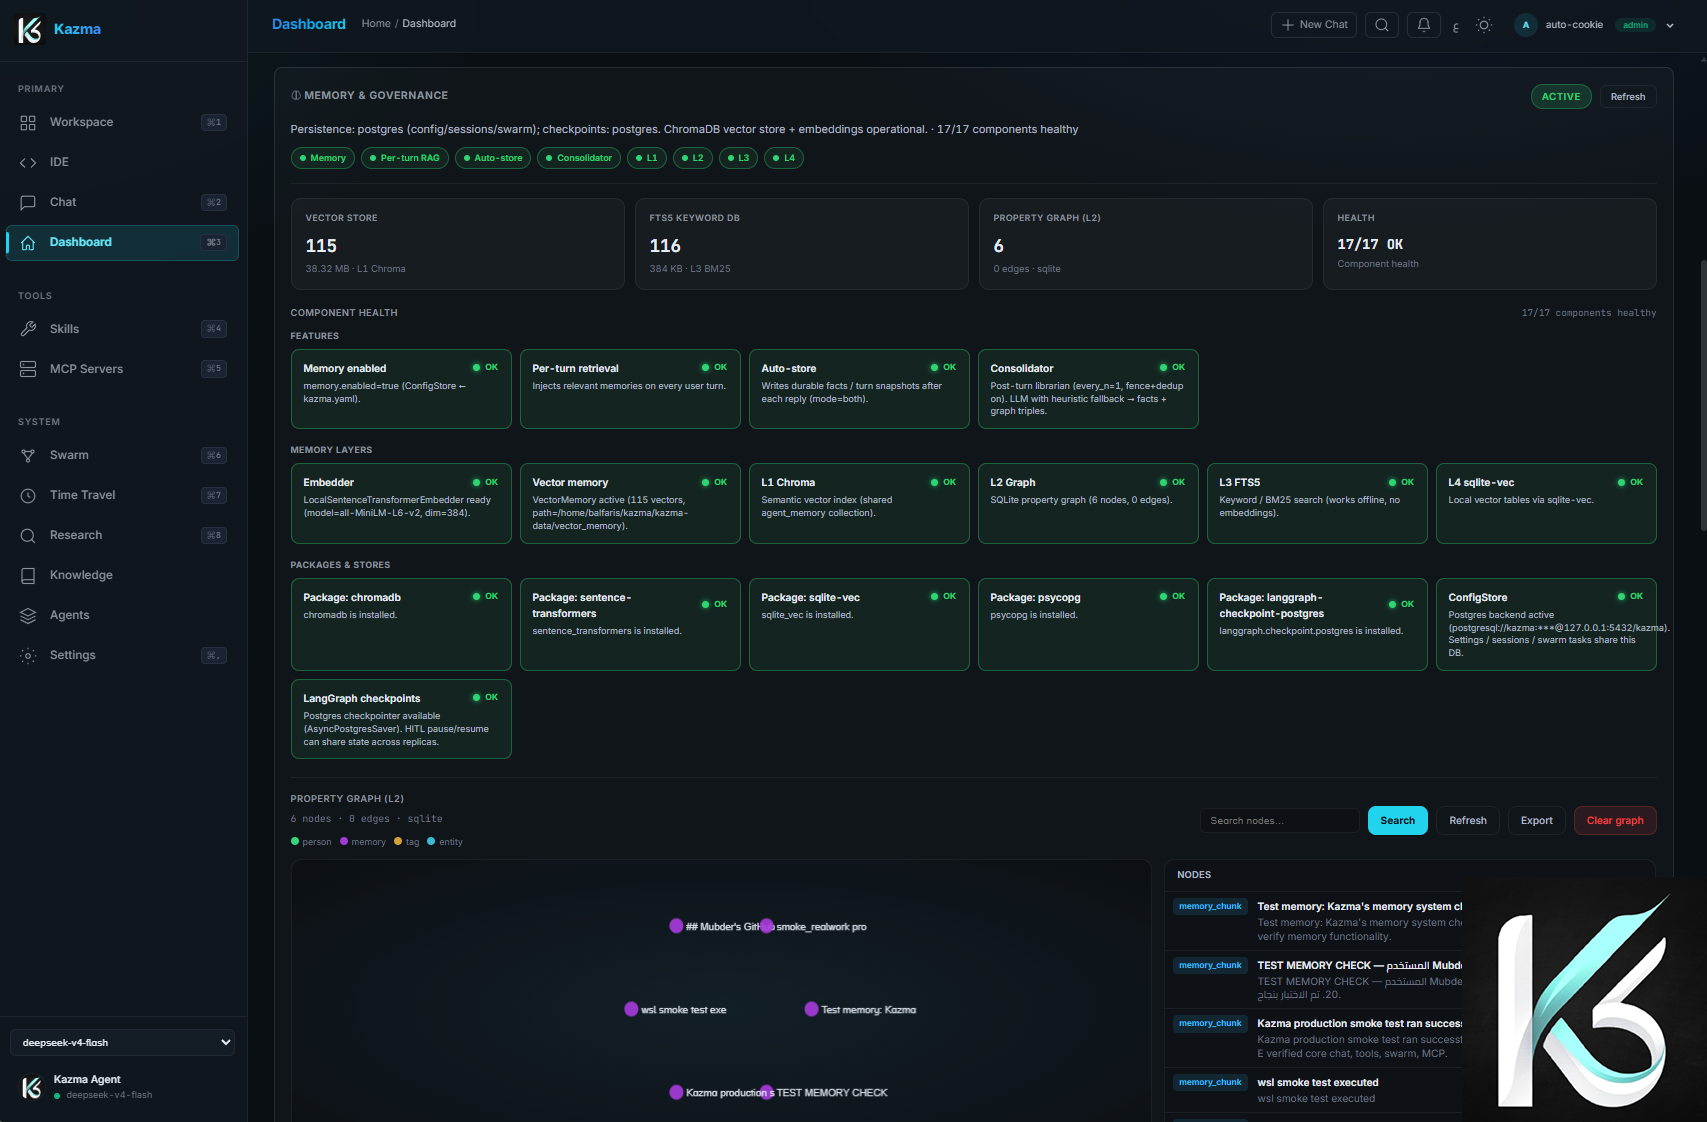Image resolution: width=1707 pixels, height=1122 pixels.
Task: Open the FTS5 Keyword DB stat card
Action: (x=802, y=244)
